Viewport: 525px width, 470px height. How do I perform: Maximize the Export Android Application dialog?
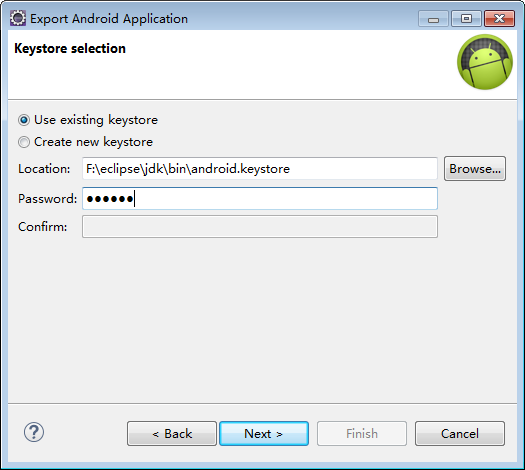click(x=466, y=19)
